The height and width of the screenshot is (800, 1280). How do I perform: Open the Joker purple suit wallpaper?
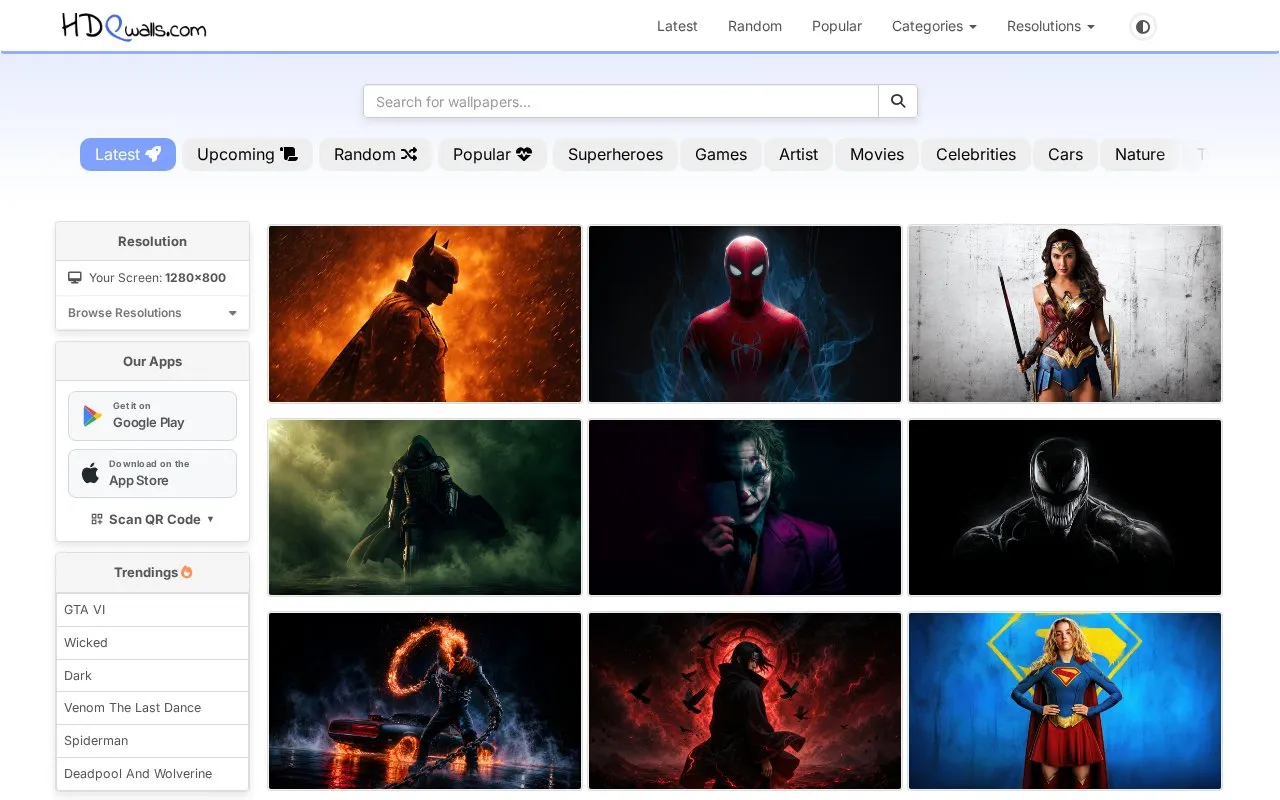click(745, 507)
